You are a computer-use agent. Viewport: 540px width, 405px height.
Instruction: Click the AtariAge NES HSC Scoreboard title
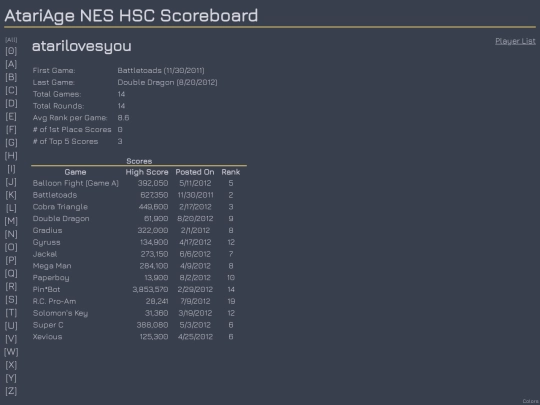coord(131,16)
